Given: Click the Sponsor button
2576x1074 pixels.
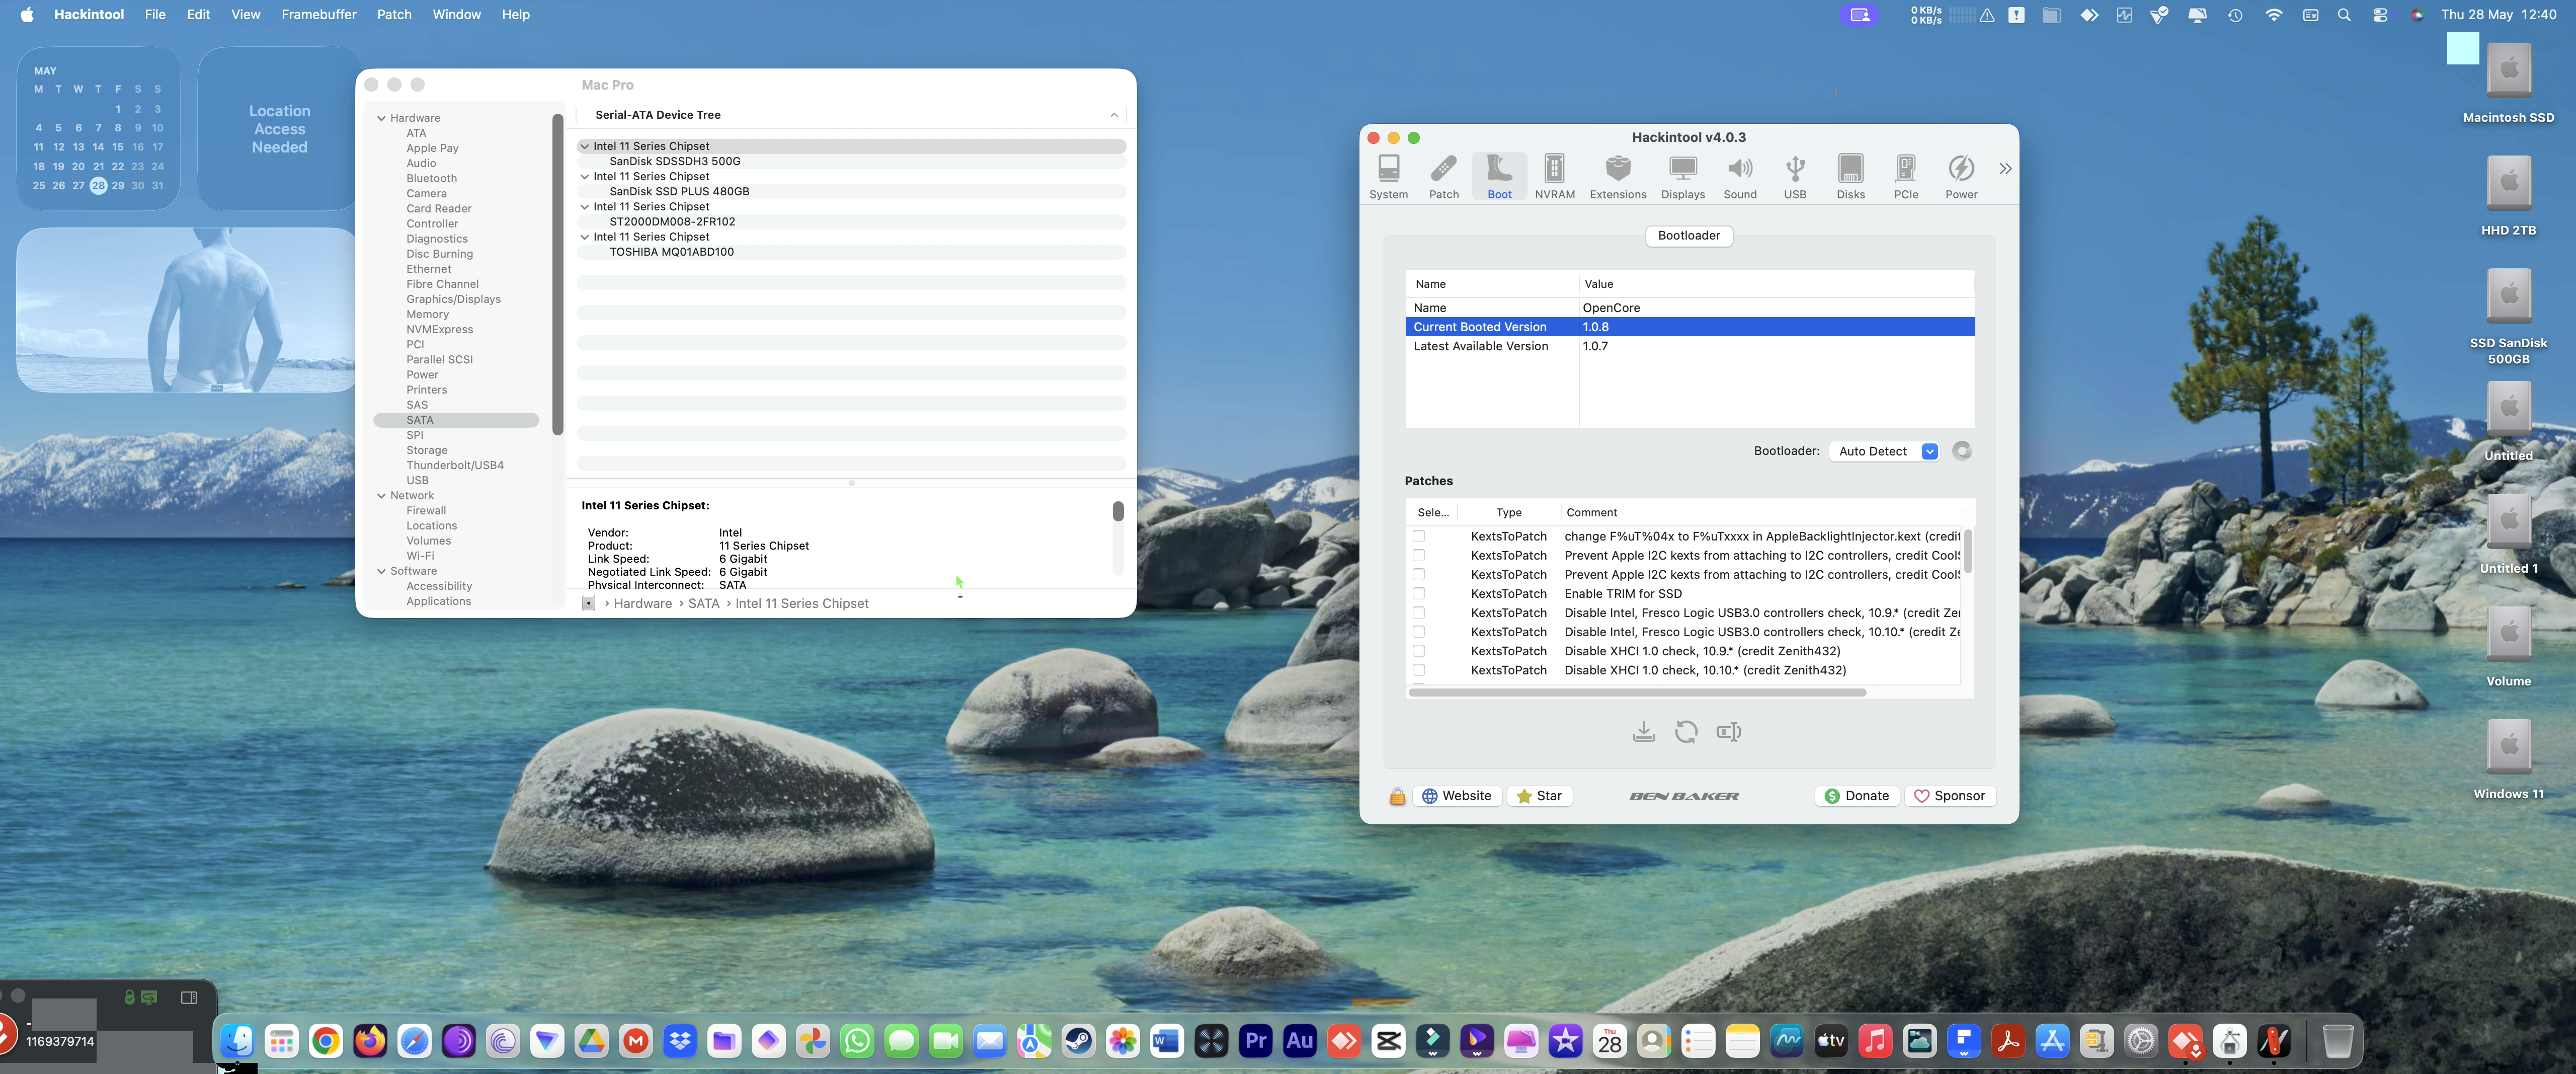Looking at the screenshot, I should coord(1949,796).
